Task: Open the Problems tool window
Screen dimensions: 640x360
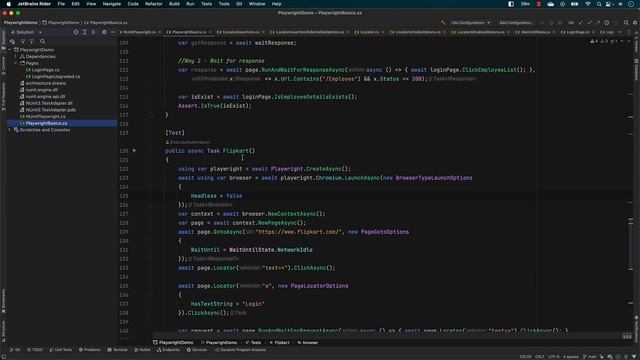Action: click(89, 350)
